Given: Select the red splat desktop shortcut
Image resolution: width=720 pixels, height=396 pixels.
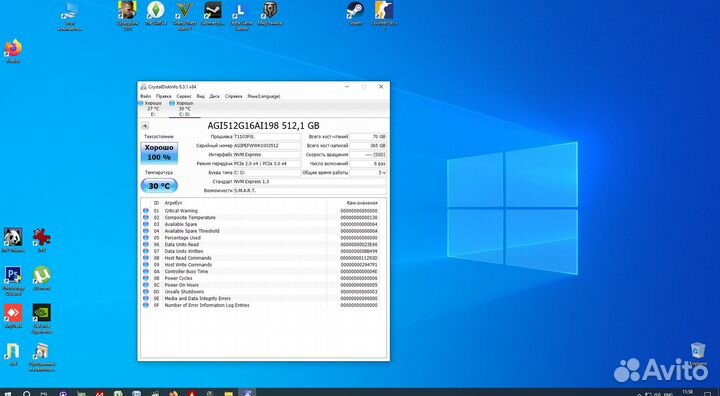Looking at the screenshot, I should (41, 240).
